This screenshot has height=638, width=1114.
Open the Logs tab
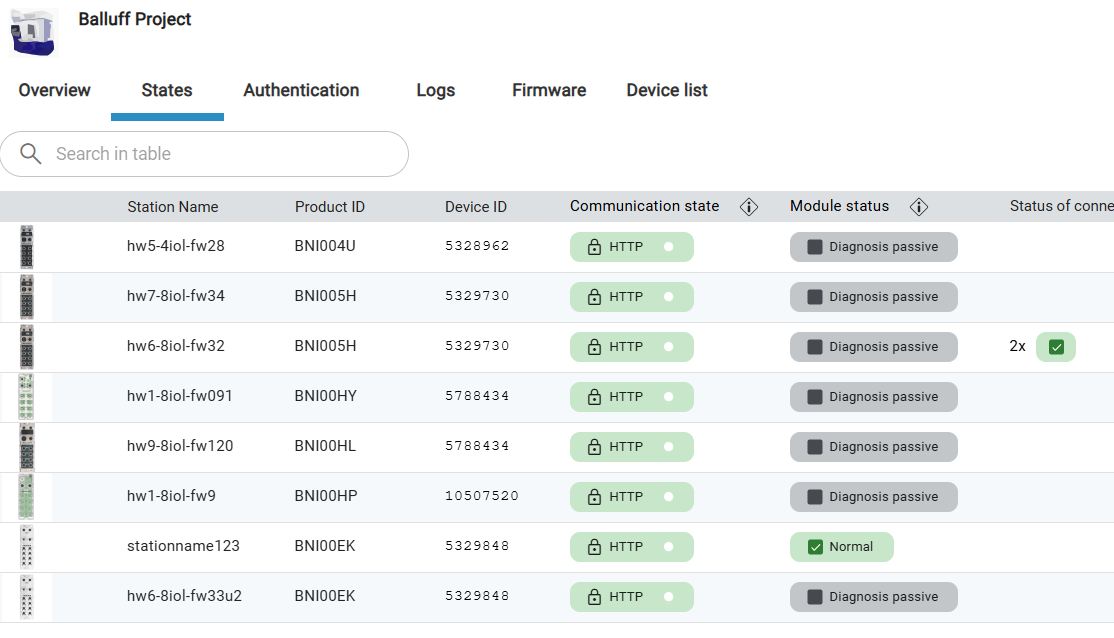(435, 90)
